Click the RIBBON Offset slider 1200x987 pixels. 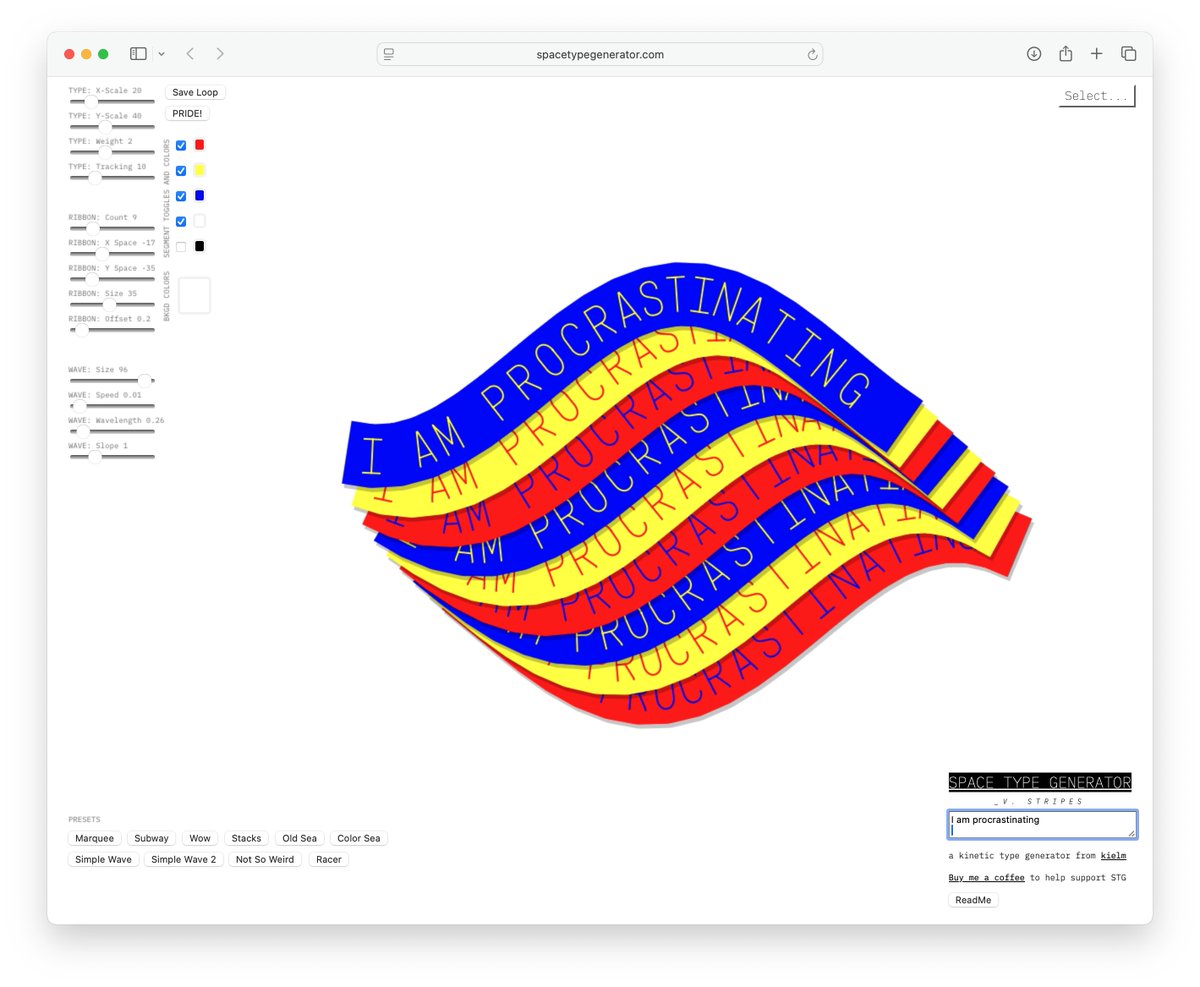click(112, 330)
